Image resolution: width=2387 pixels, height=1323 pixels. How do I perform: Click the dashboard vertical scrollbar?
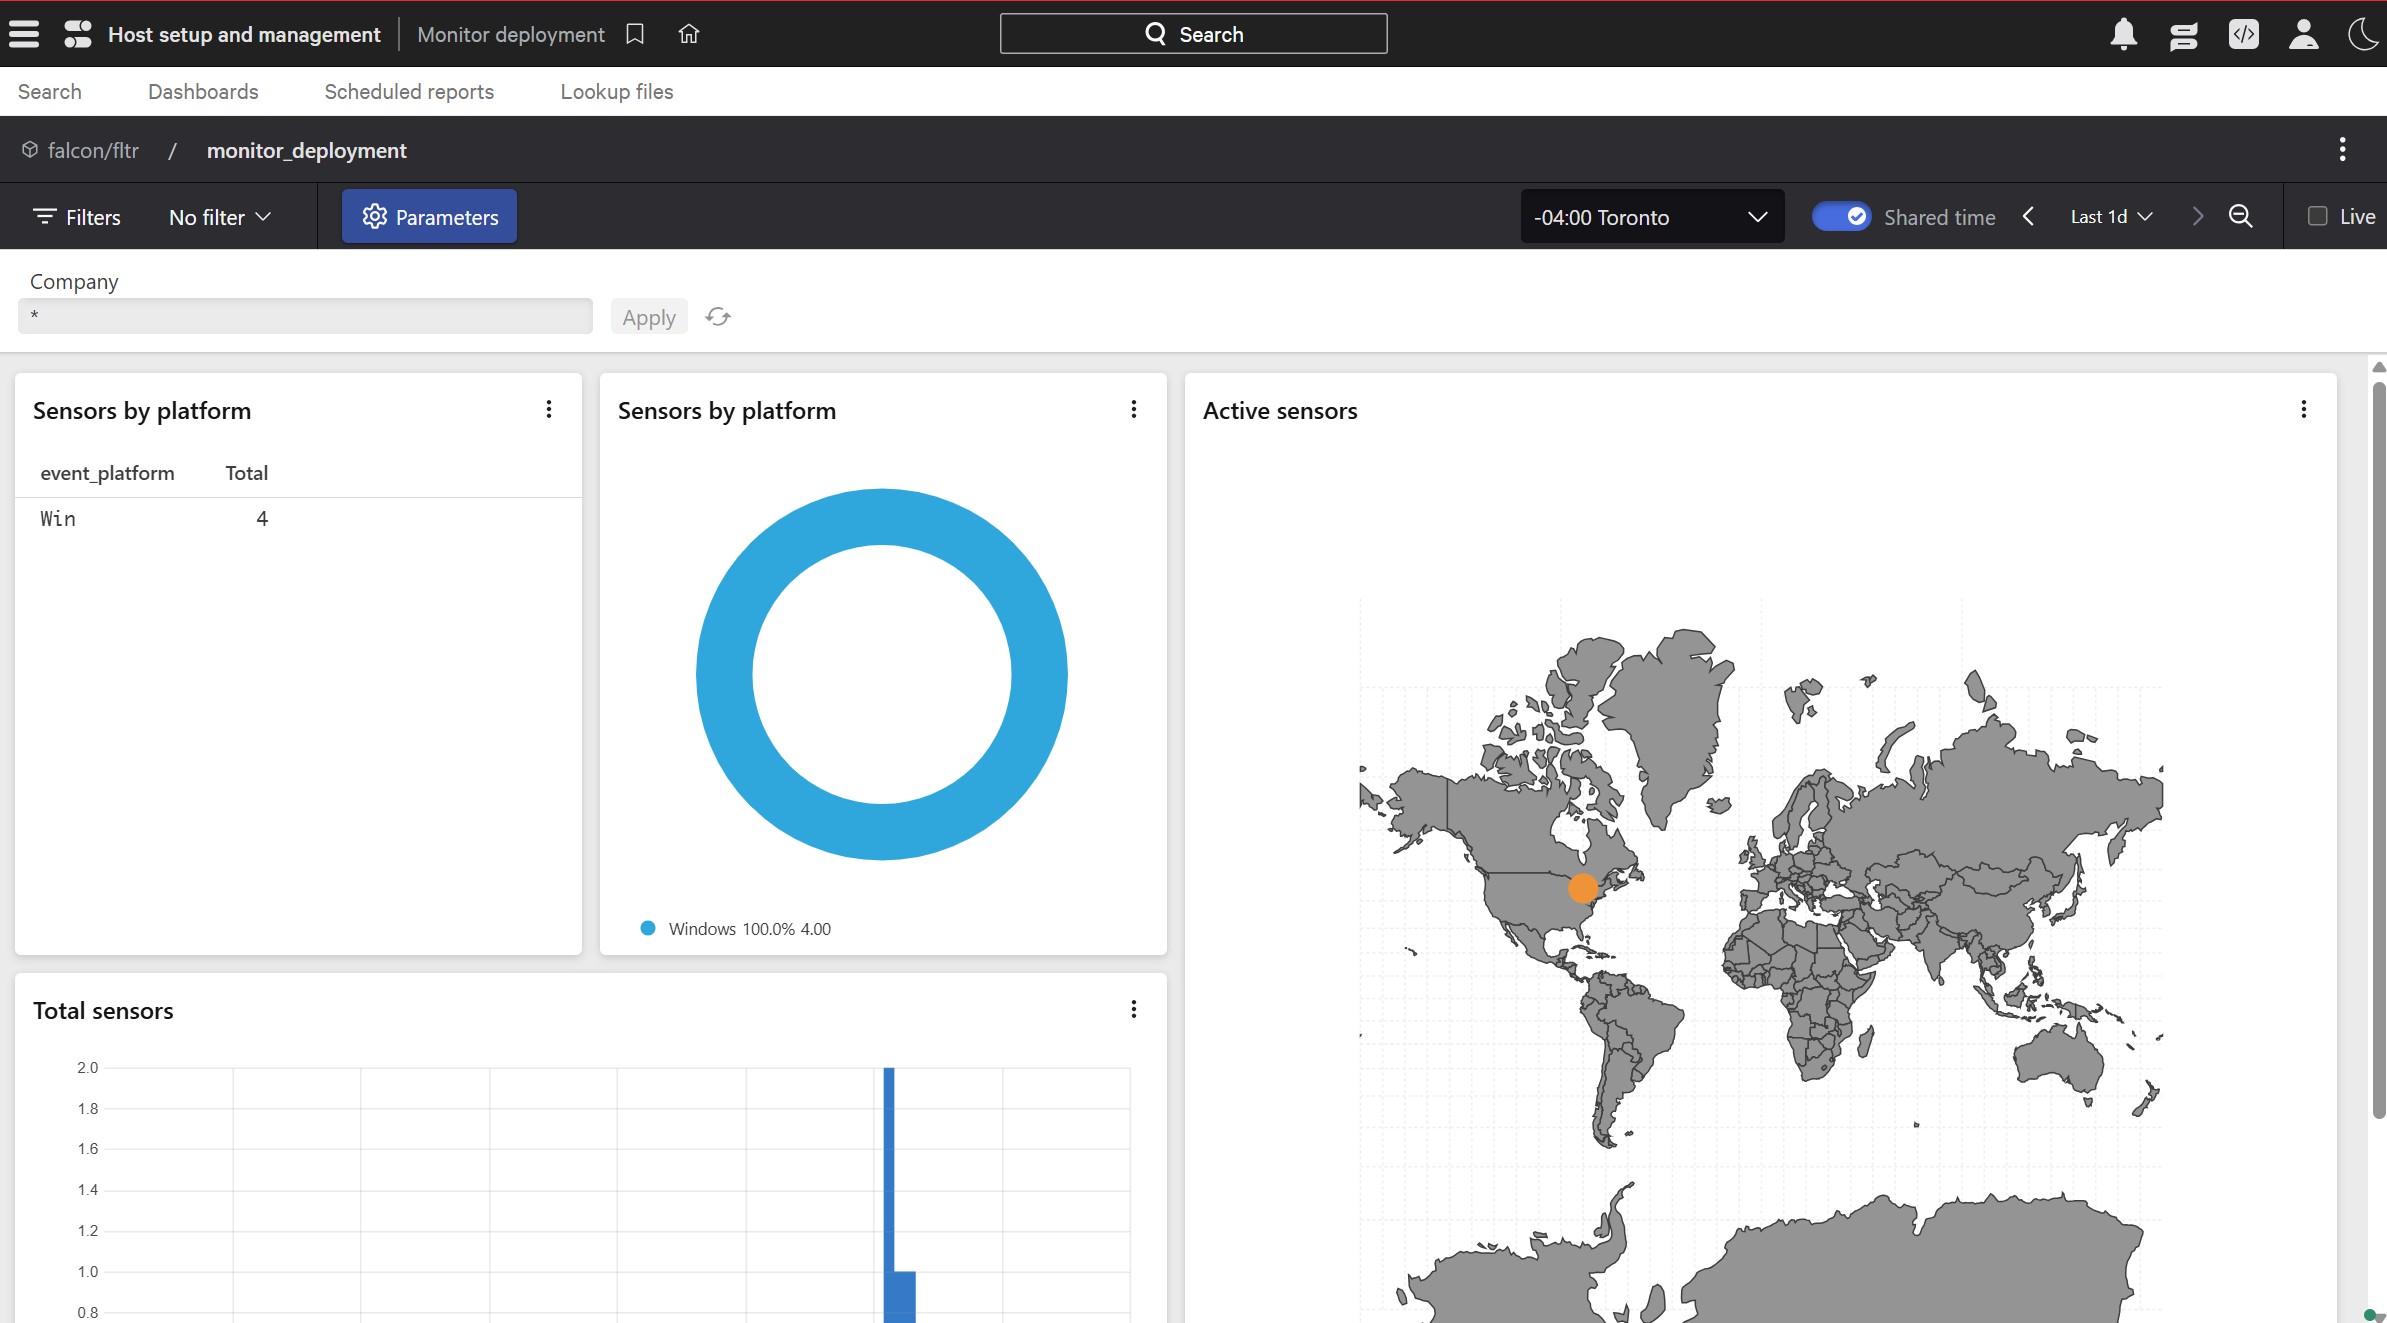[2379, 750]
